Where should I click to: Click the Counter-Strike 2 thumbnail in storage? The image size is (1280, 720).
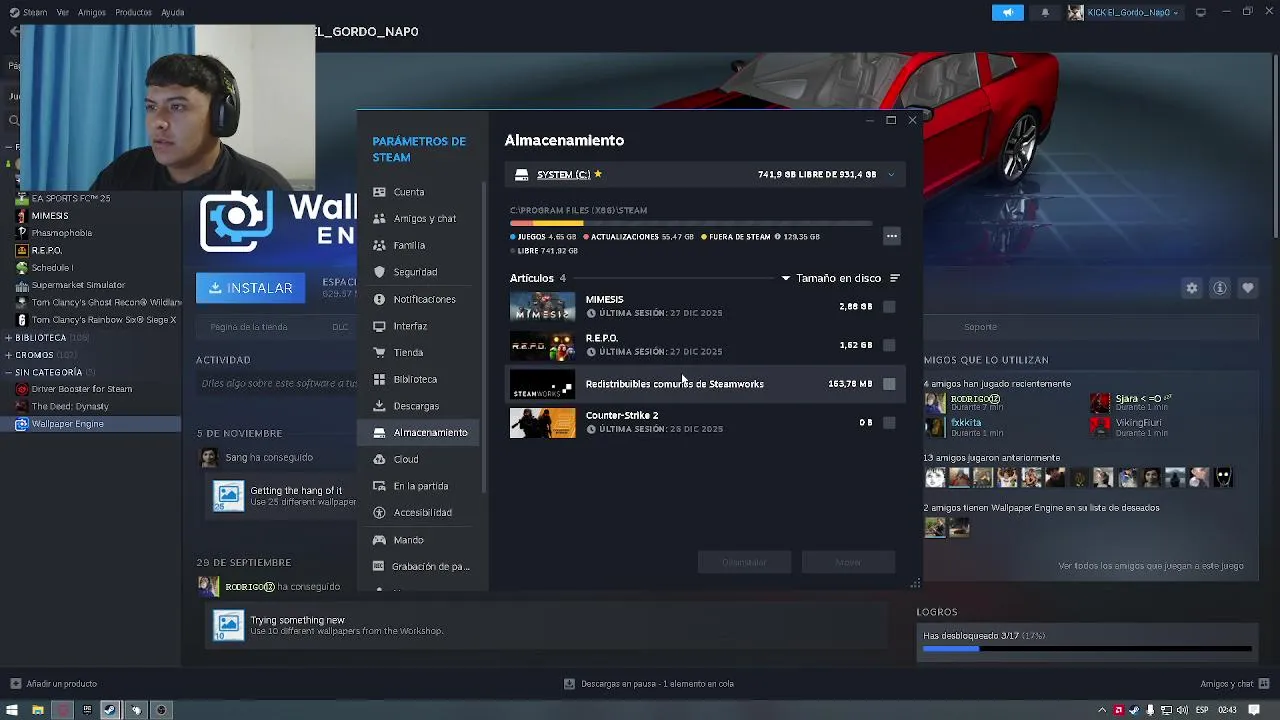(542, 422)
